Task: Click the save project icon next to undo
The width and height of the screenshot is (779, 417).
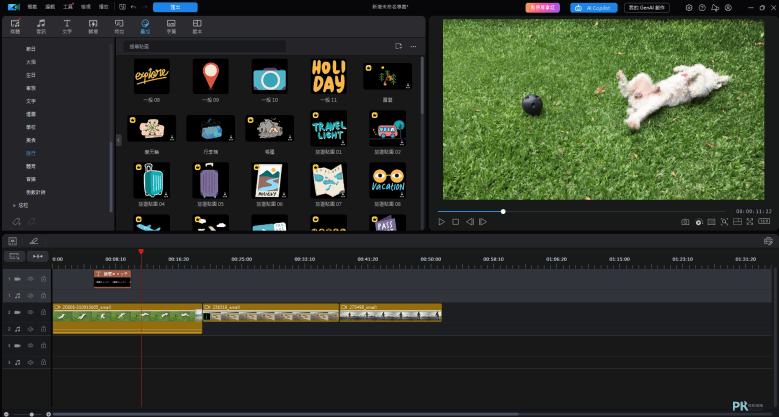Action: tap(122, 7)
